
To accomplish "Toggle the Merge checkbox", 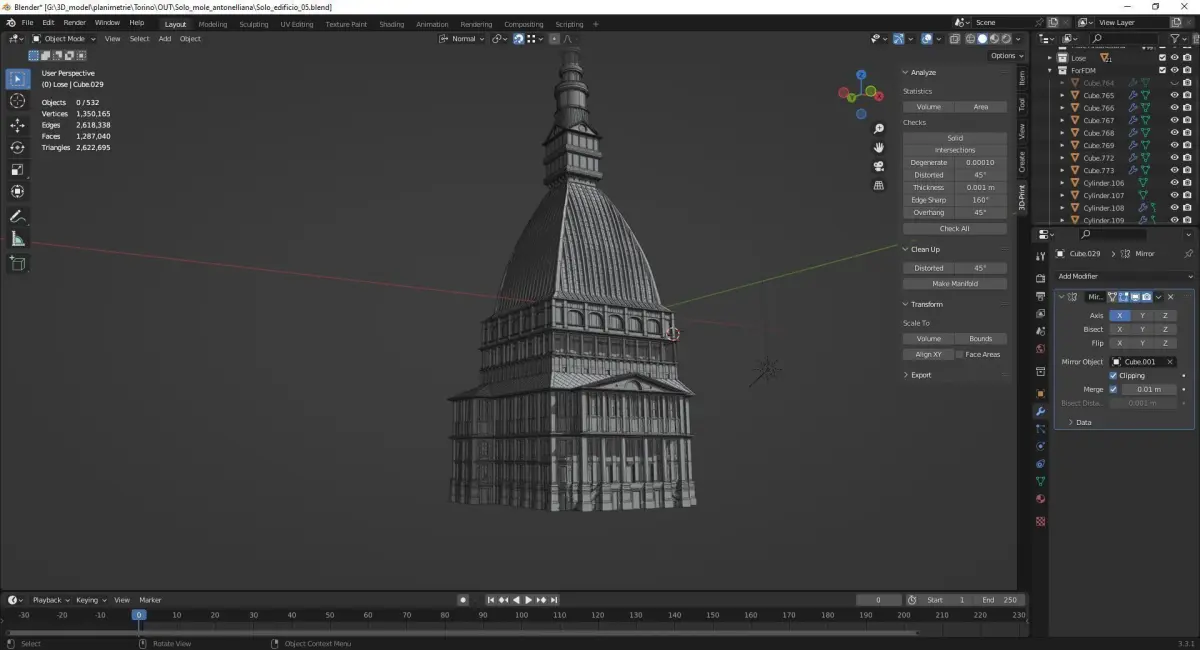I will pyautogui.click(x=1114, y=389).
